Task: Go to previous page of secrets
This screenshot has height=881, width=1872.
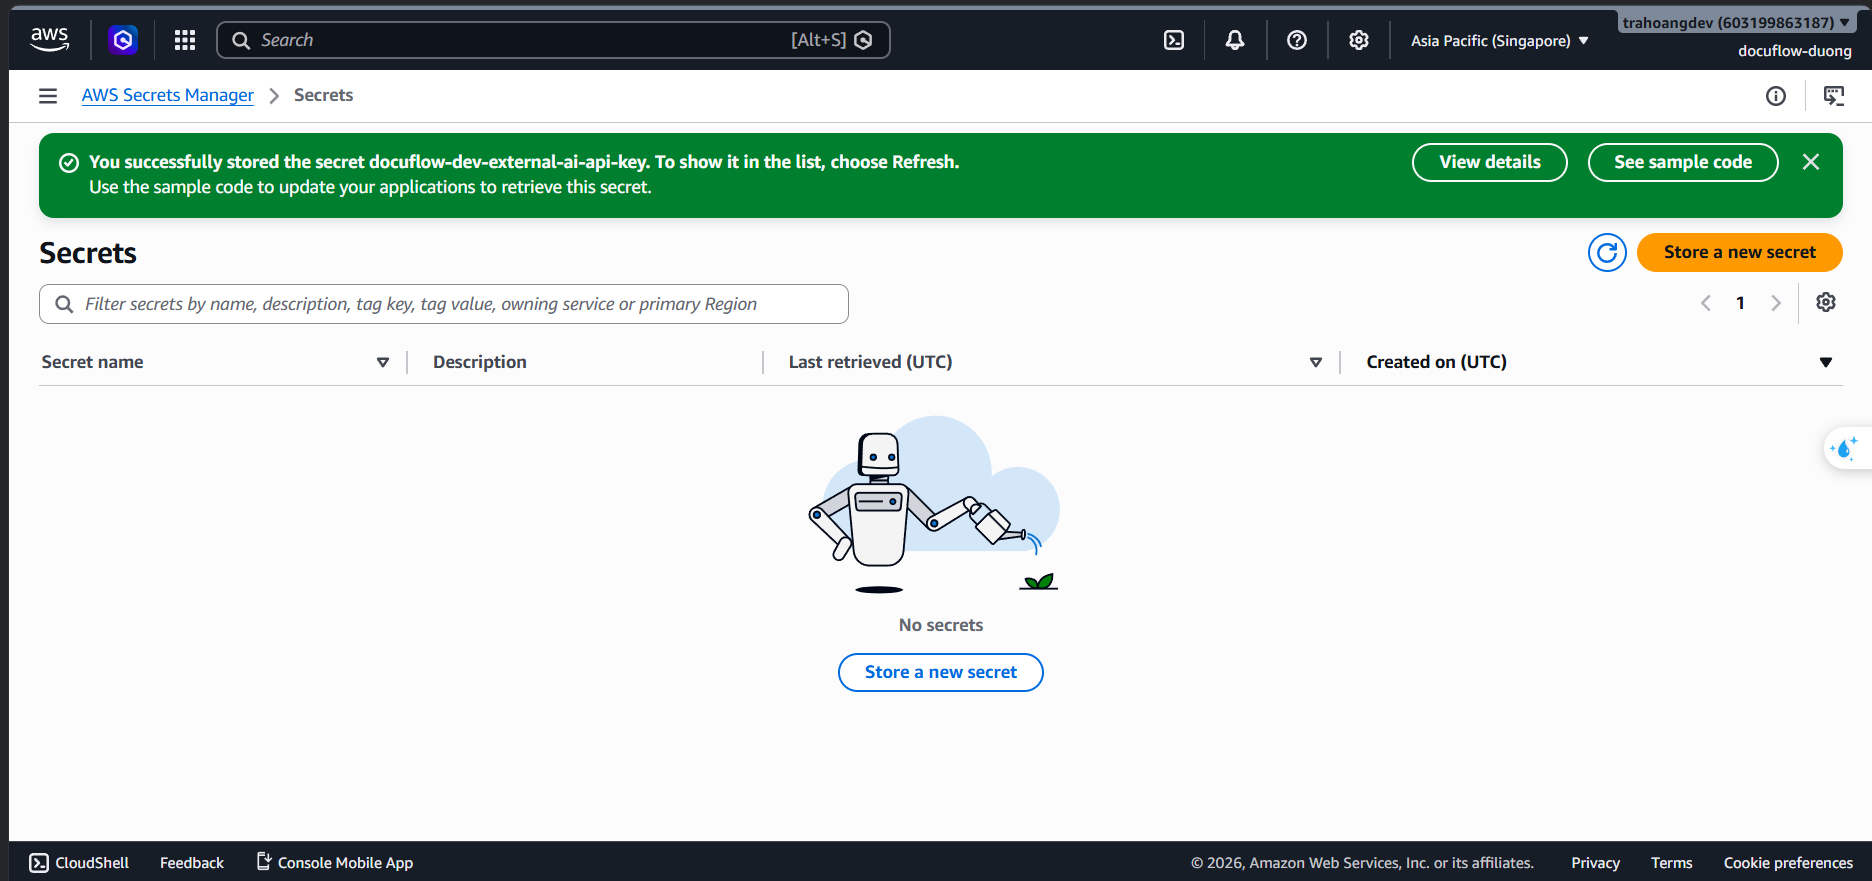Action: point(1706,303)
